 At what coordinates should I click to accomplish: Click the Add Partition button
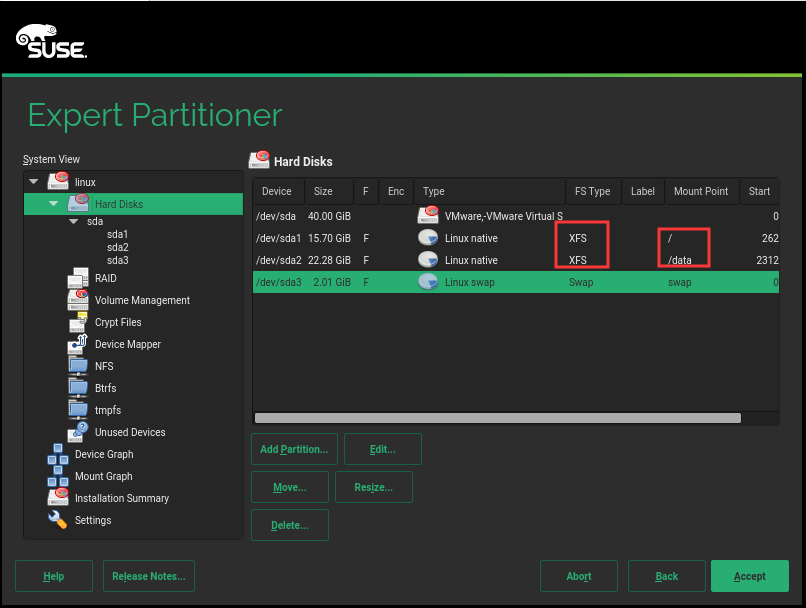point(293,449)
